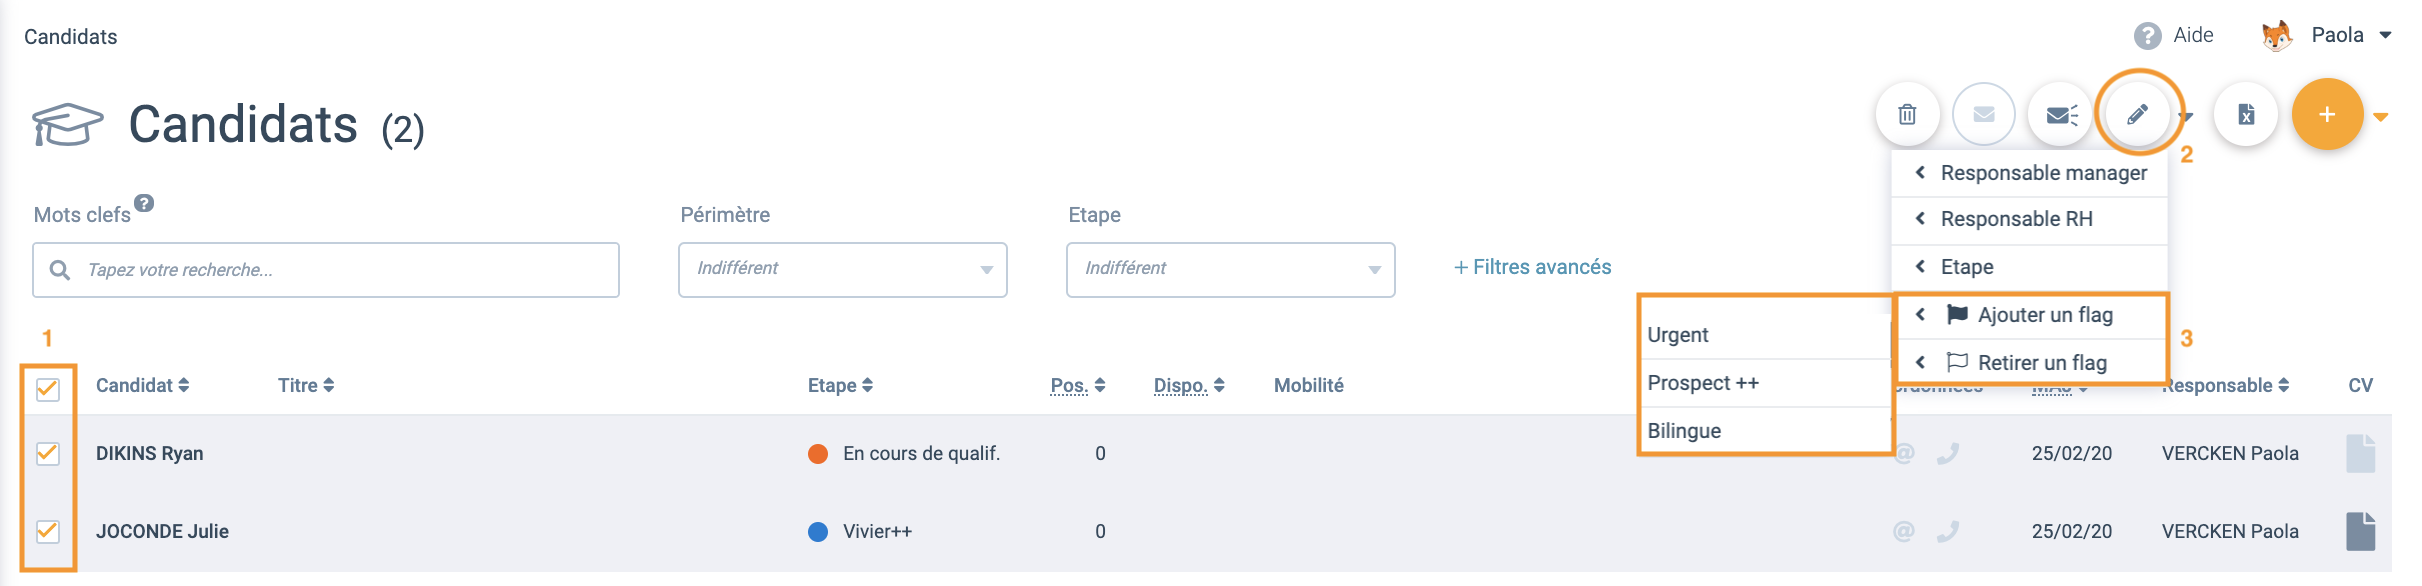Click the Aide help question icon
2422x586 pixels.
(x=2147, y=36)
